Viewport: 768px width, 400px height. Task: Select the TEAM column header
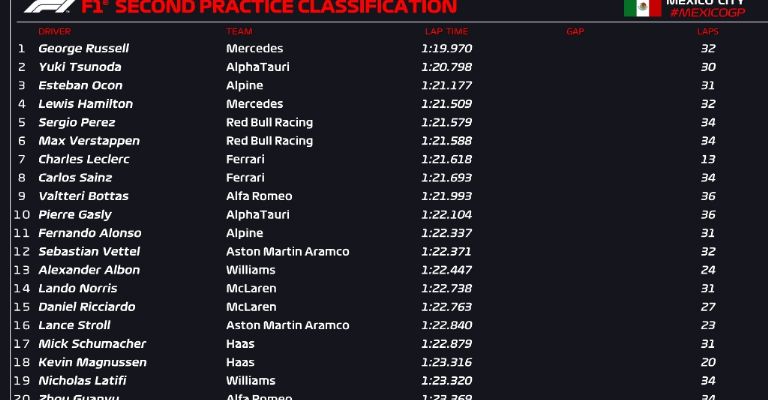pos(239,32)
